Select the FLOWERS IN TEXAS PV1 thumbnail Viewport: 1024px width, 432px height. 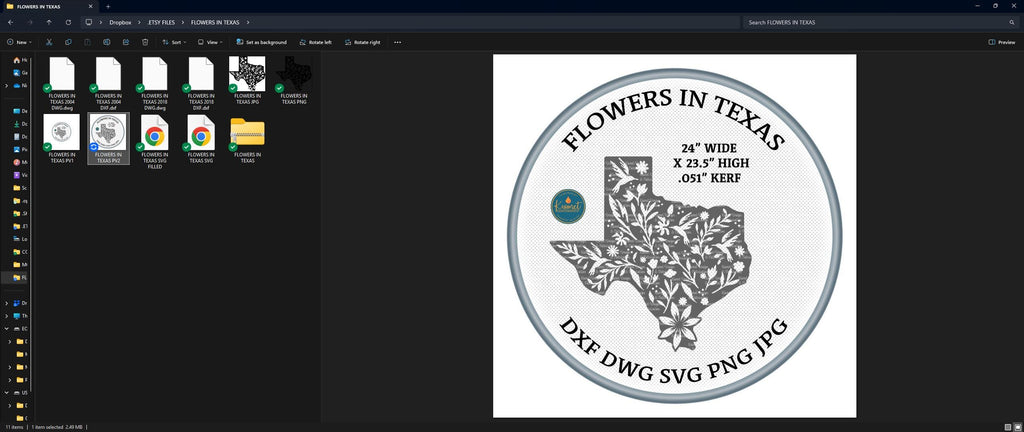[62, 138]
